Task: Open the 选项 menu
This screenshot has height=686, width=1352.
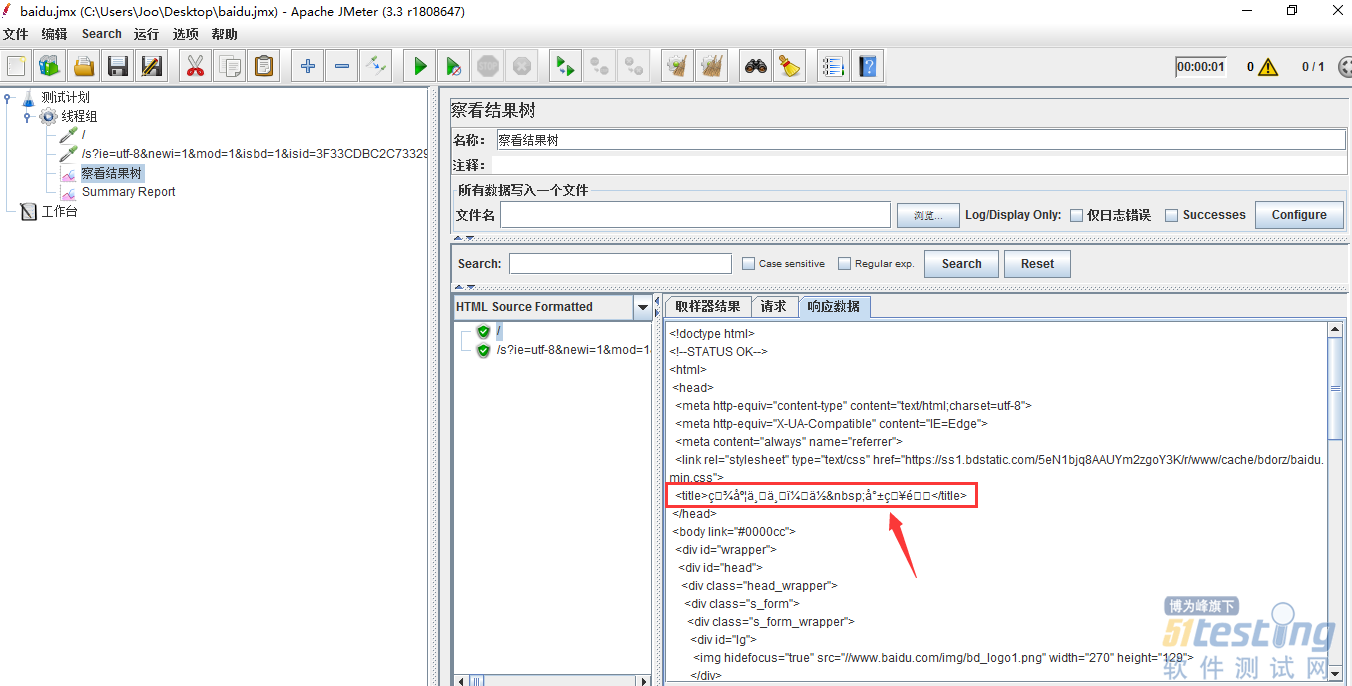Action: [x=186, y=34]
